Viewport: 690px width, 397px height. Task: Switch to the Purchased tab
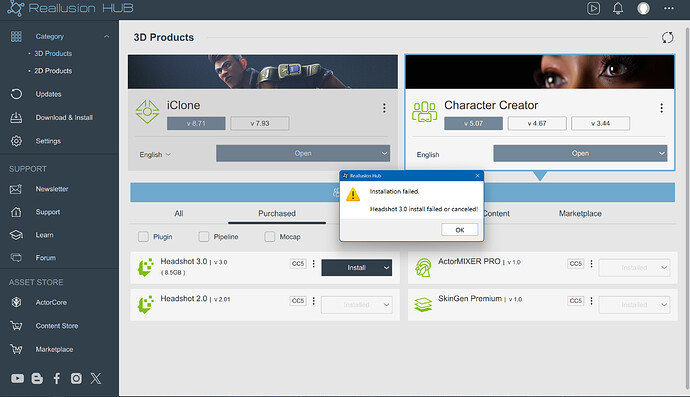click(277, 213)
